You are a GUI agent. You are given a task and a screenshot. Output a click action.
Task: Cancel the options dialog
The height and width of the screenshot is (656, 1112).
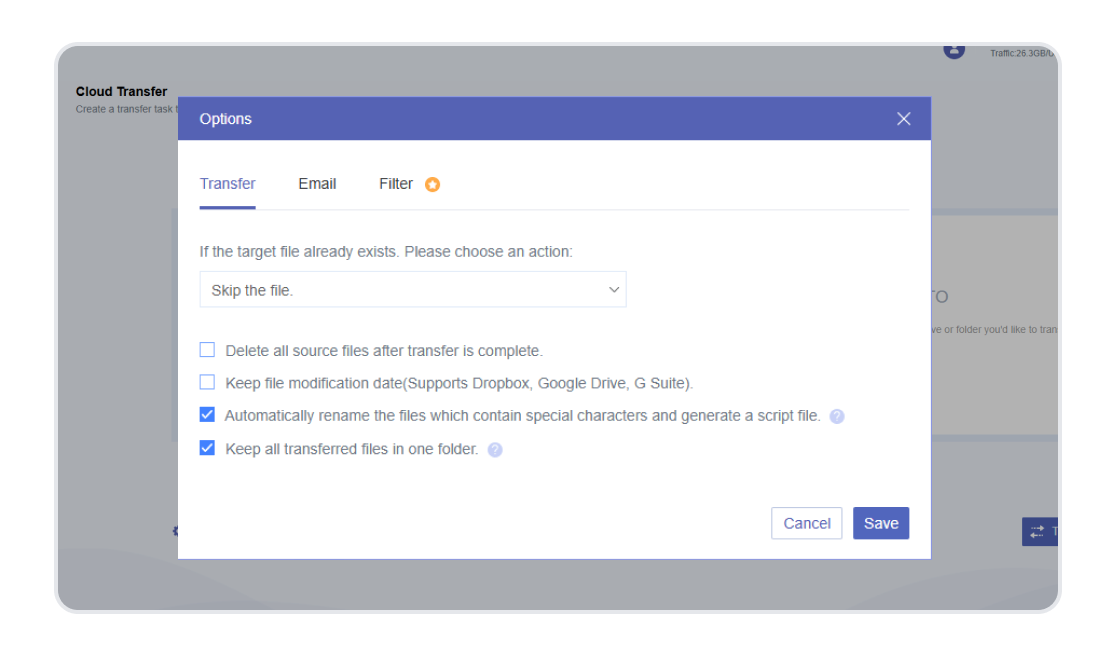click(x=806, y=523)
